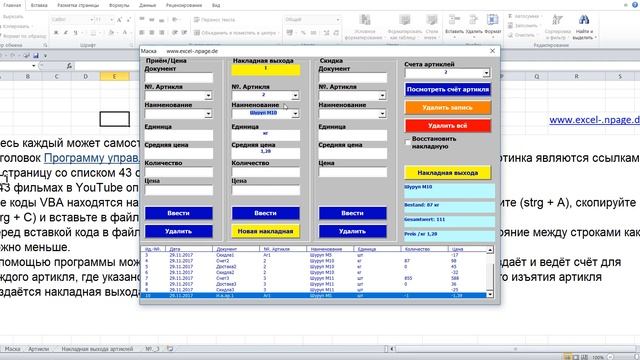Image resolution: width=640 pixels, height=360 pixels.
Task: Open №. Артикля dropdown under Накладная выхода
Action: point(295,96)
